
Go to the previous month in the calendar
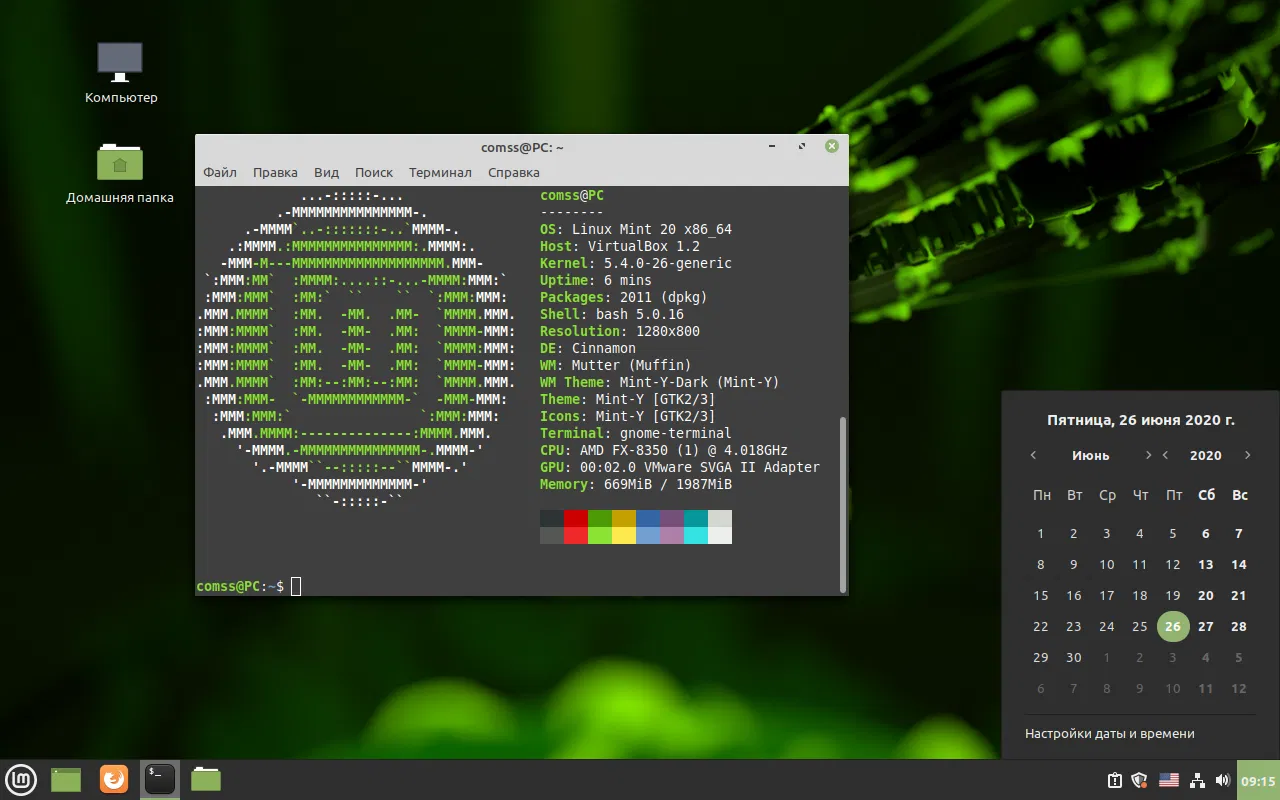1033,455
